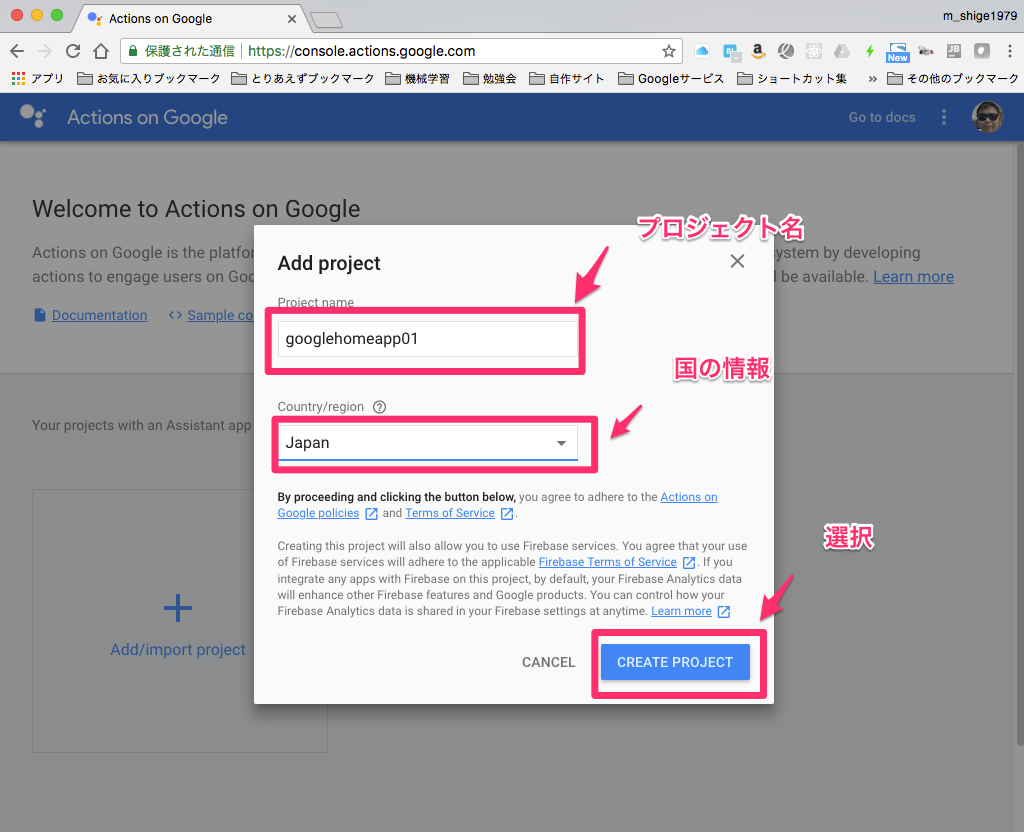Open 自作サイト bookmark folder
Screen dimensions: 1024x832
coord(566,78)
